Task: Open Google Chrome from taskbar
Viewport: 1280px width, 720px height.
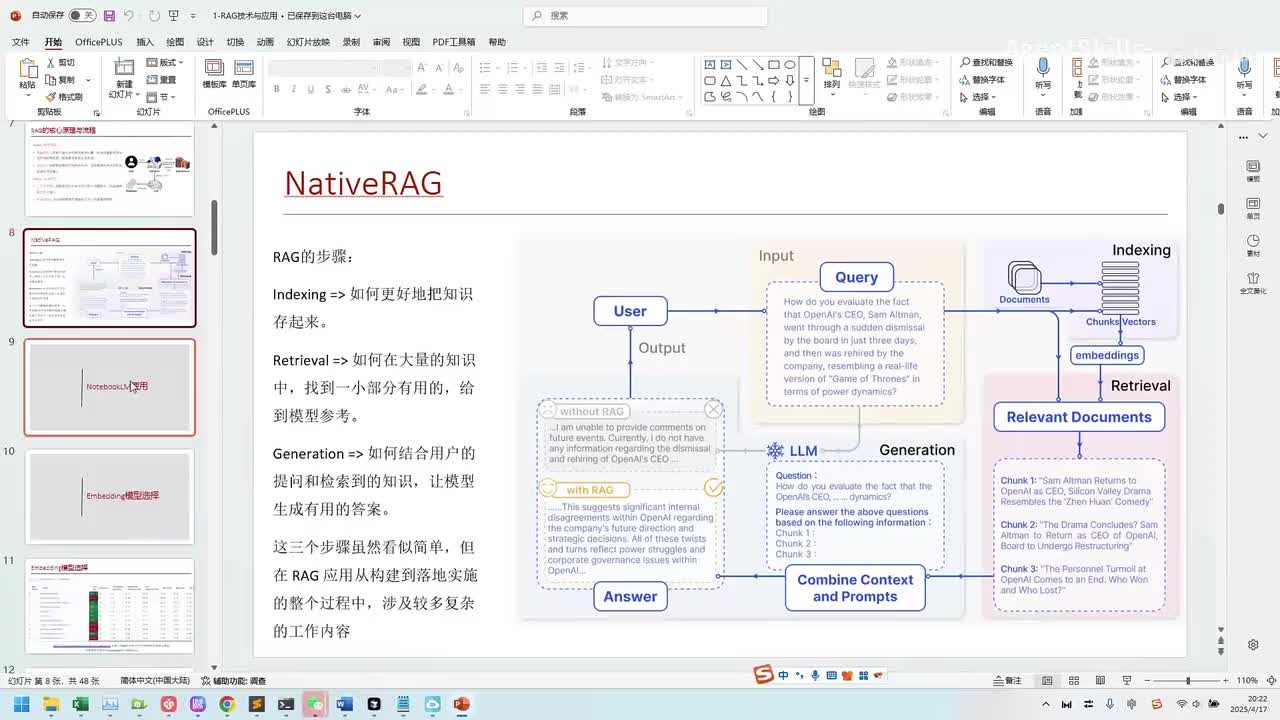Action: (227, 704)
